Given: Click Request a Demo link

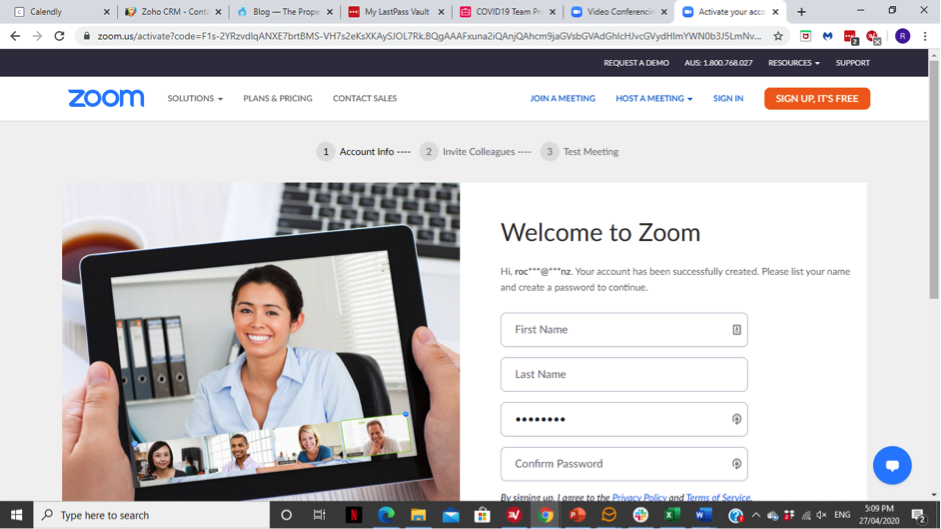Looking at the screenshot, I should coord(636,62).
